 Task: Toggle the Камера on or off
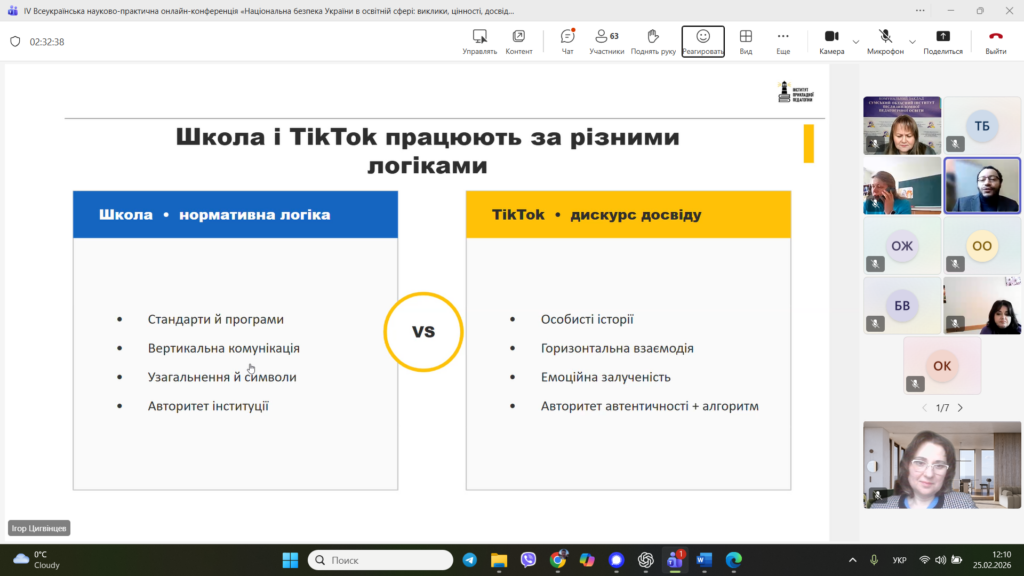point(831,41)
